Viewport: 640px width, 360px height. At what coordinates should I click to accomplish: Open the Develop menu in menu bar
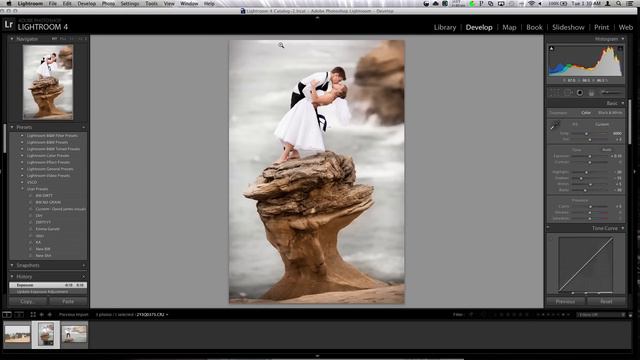[x=87, y=3]
